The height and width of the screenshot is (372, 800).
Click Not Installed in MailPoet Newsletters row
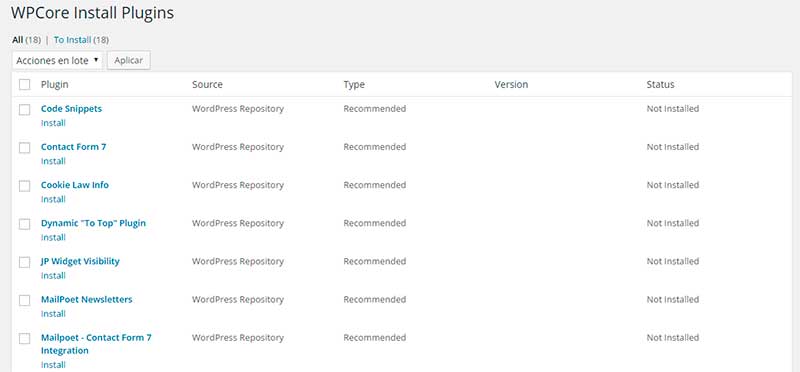(x=672, y=300)
